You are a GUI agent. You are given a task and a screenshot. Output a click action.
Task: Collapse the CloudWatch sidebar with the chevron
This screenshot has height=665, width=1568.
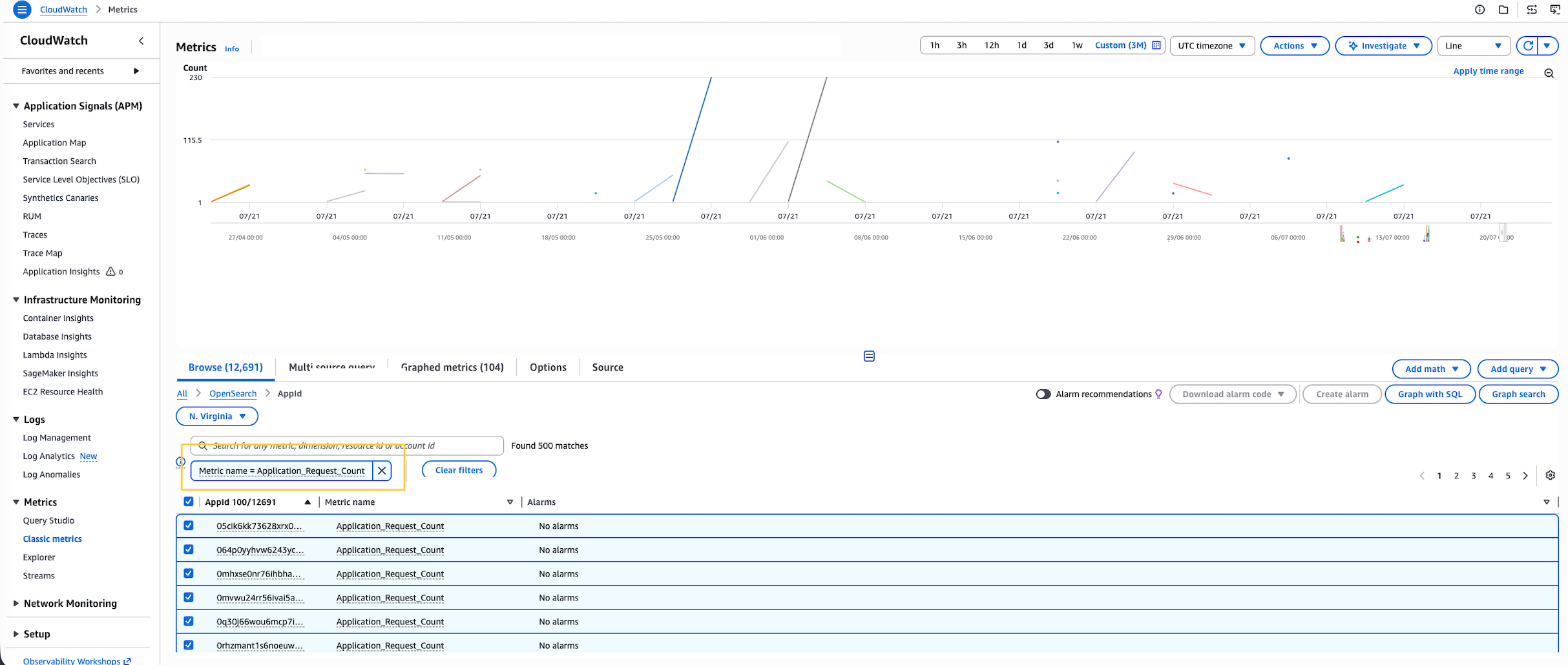coord(141,41)
